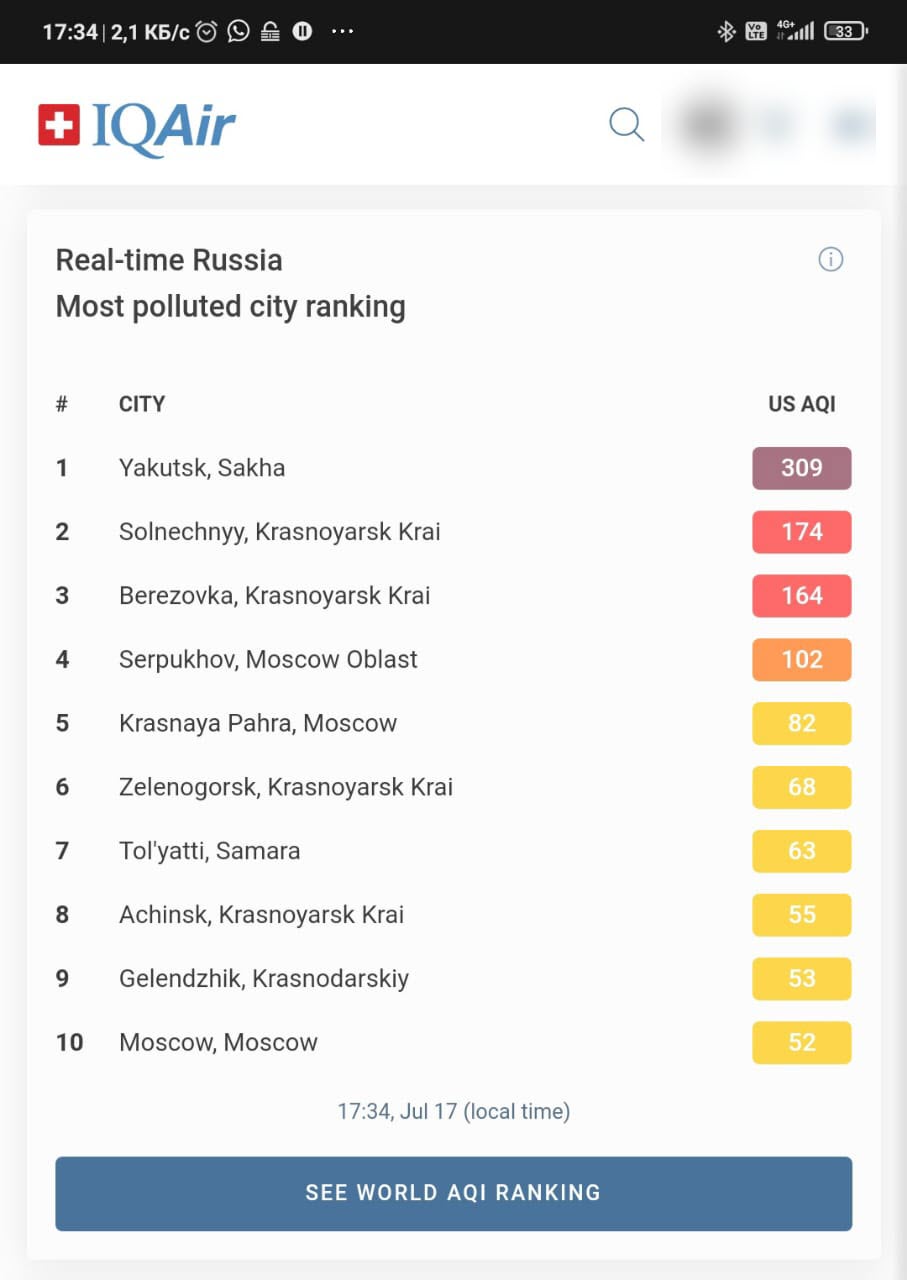Click the ranking info icon
The width and height of the screenshot is (907, 1280).
coord(830,260)
